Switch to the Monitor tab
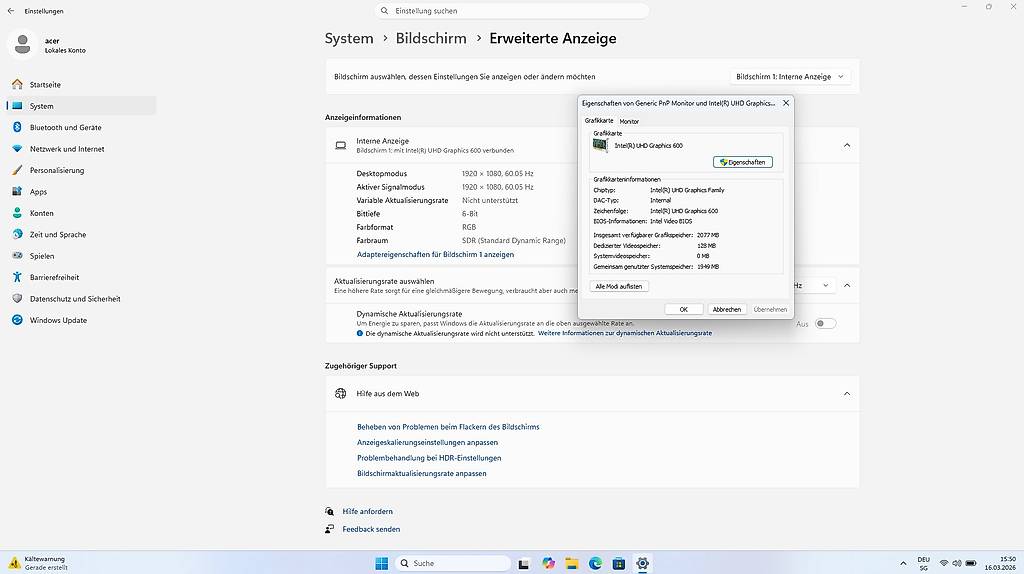 point(629,121)
